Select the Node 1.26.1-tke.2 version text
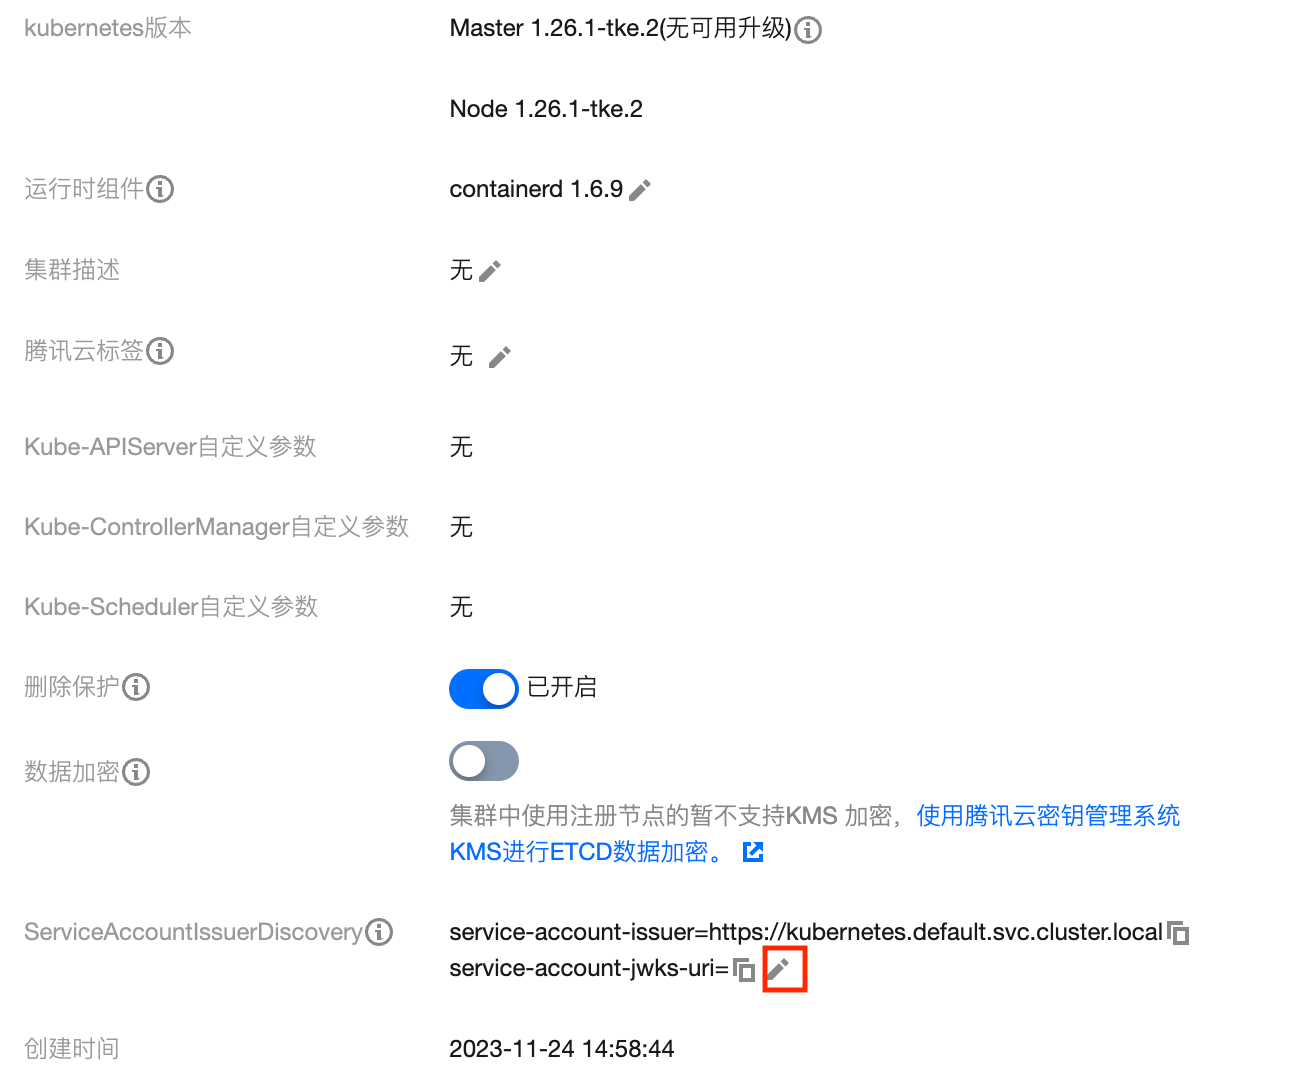1296x1077 pixels. click(x=546, y=109)
